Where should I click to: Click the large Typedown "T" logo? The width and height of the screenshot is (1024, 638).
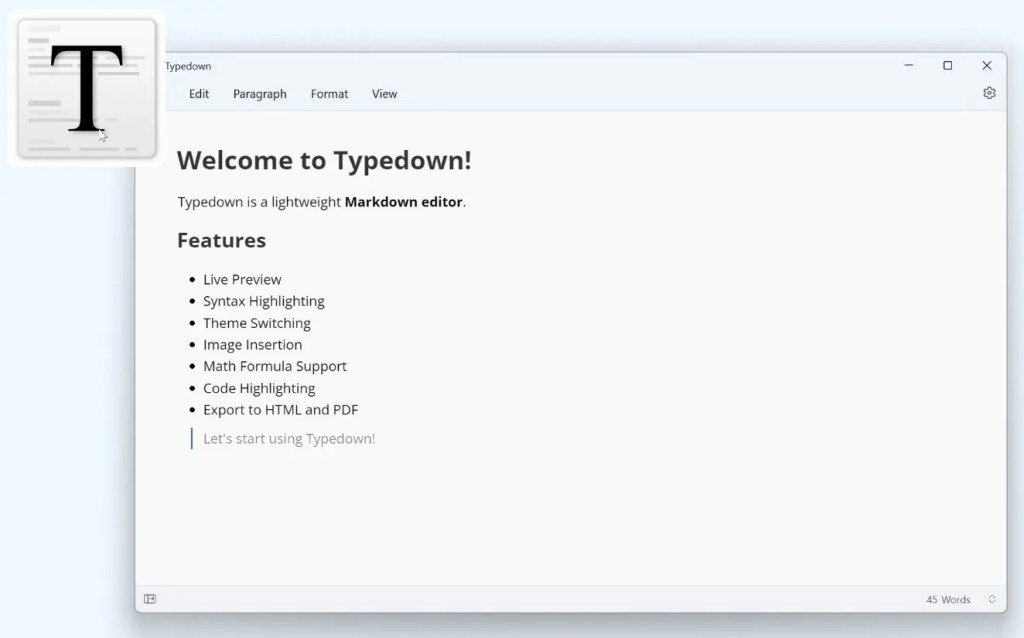87,88
